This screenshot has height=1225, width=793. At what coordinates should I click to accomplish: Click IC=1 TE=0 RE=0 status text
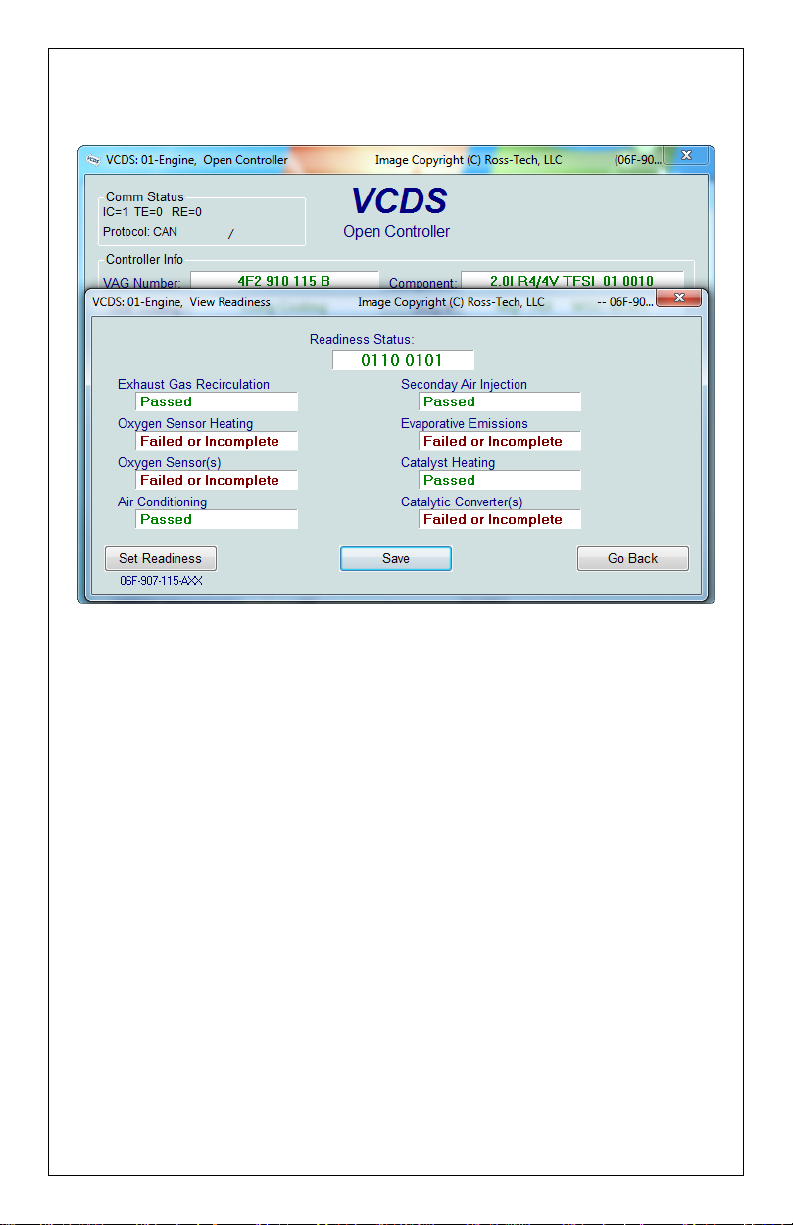click(x=152, y=212)
